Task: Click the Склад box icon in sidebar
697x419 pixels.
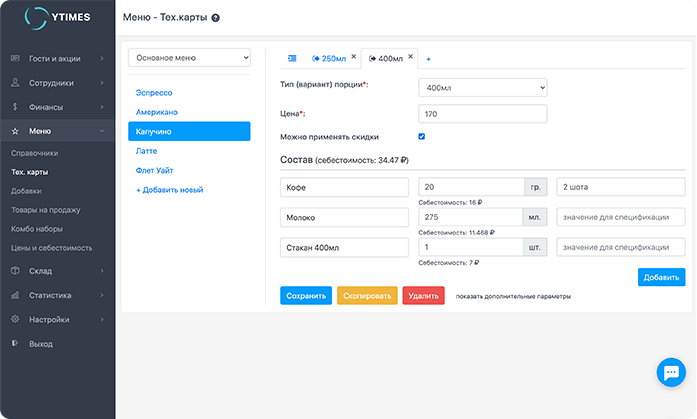Action: click(15, 270)
